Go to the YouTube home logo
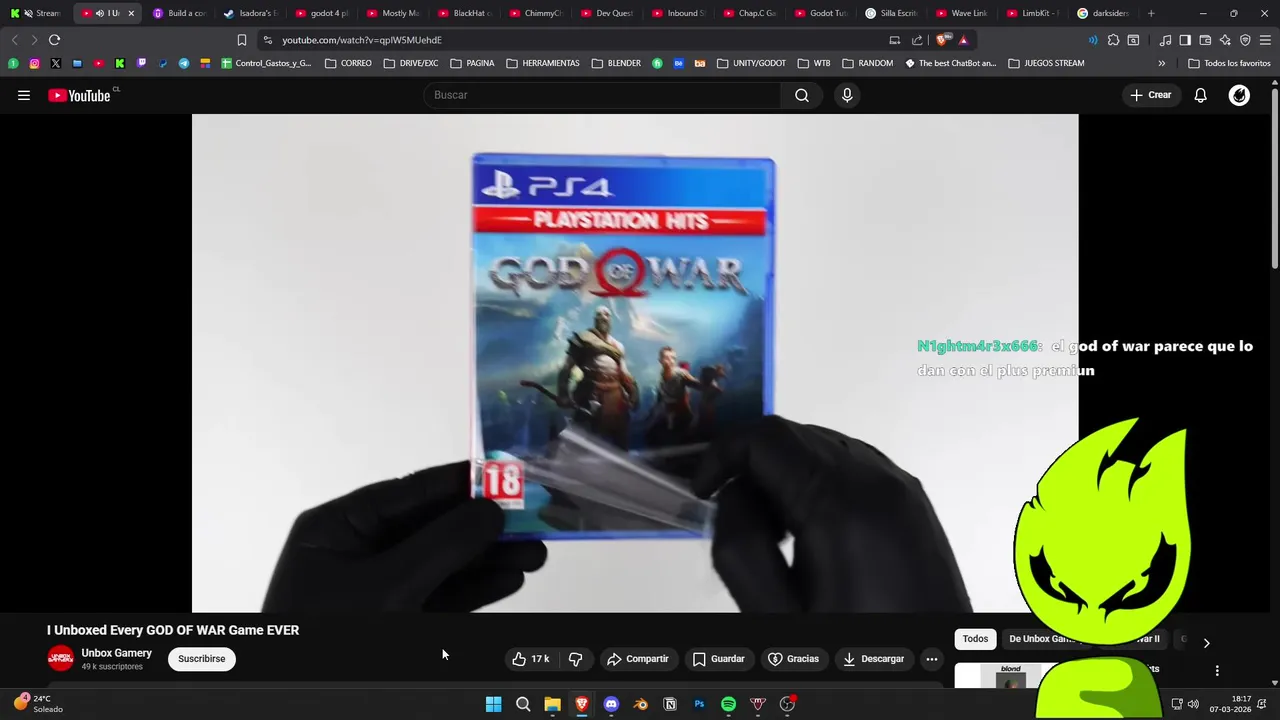Screen dimensions: 1280x720 [x=80, y=95]
